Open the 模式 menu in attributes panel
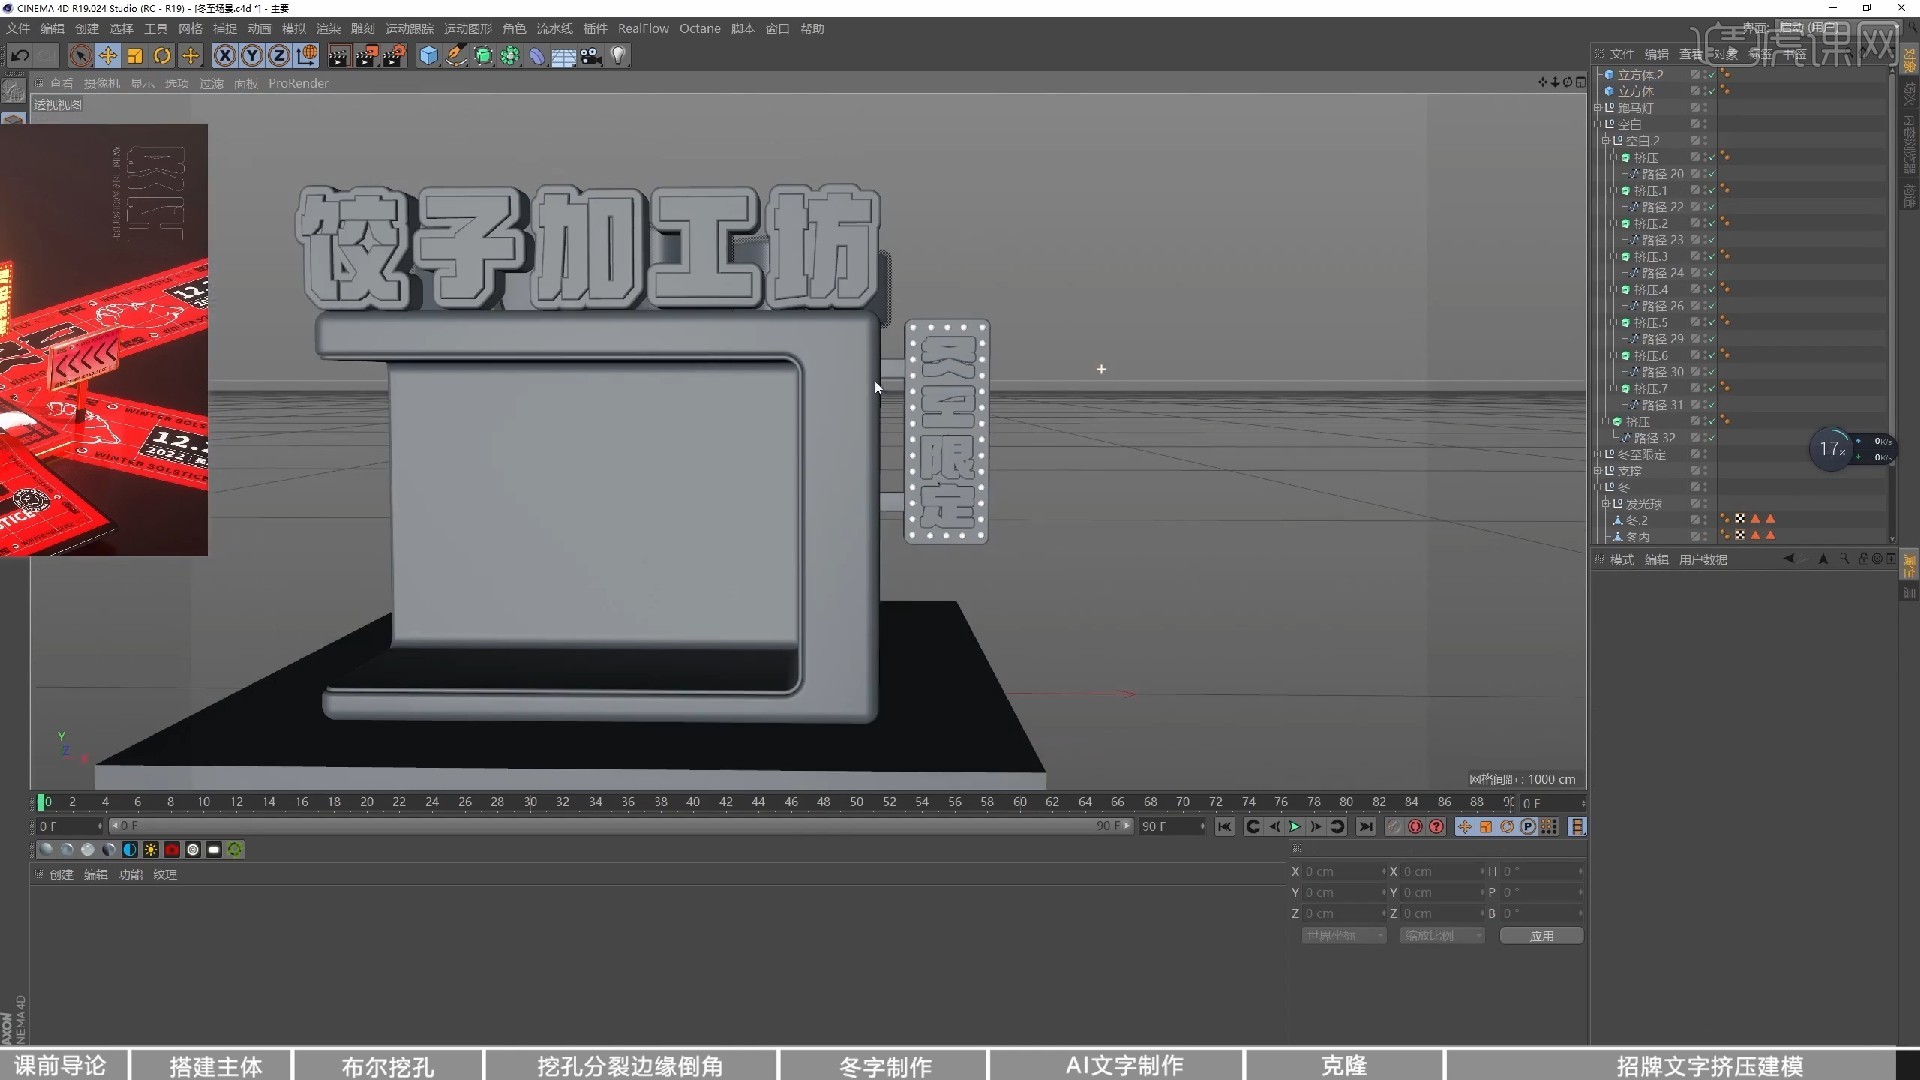1920x1080 pixels. coord(1621,560)
